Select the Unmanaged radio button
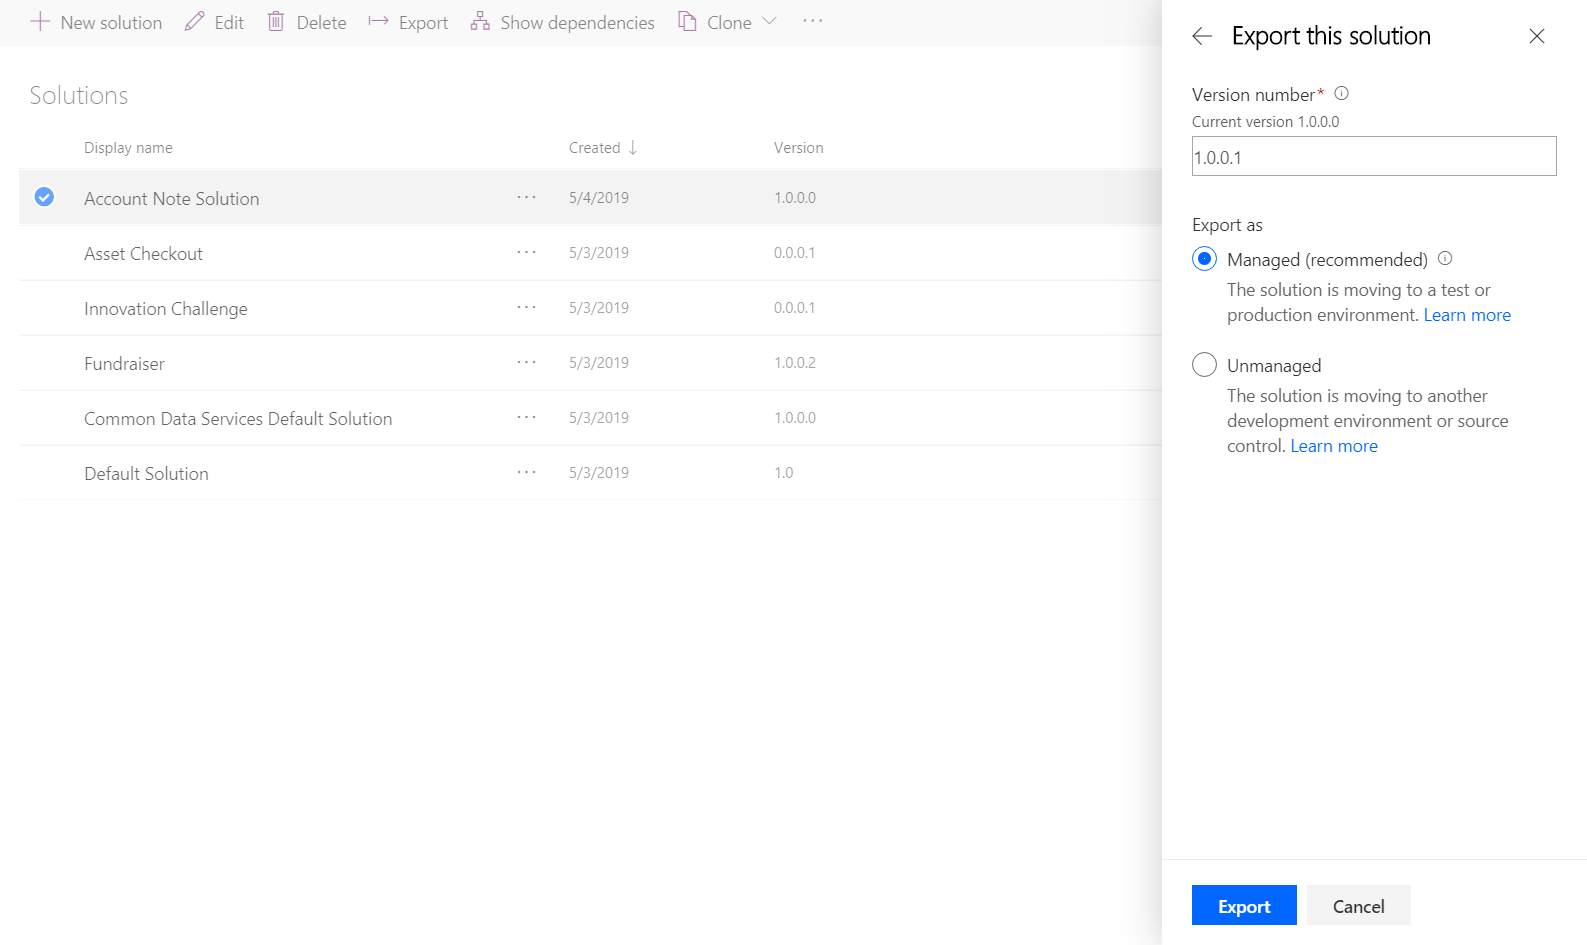Image resolution: width=1587 pixels, height=945 pixels. [1204, 365]
